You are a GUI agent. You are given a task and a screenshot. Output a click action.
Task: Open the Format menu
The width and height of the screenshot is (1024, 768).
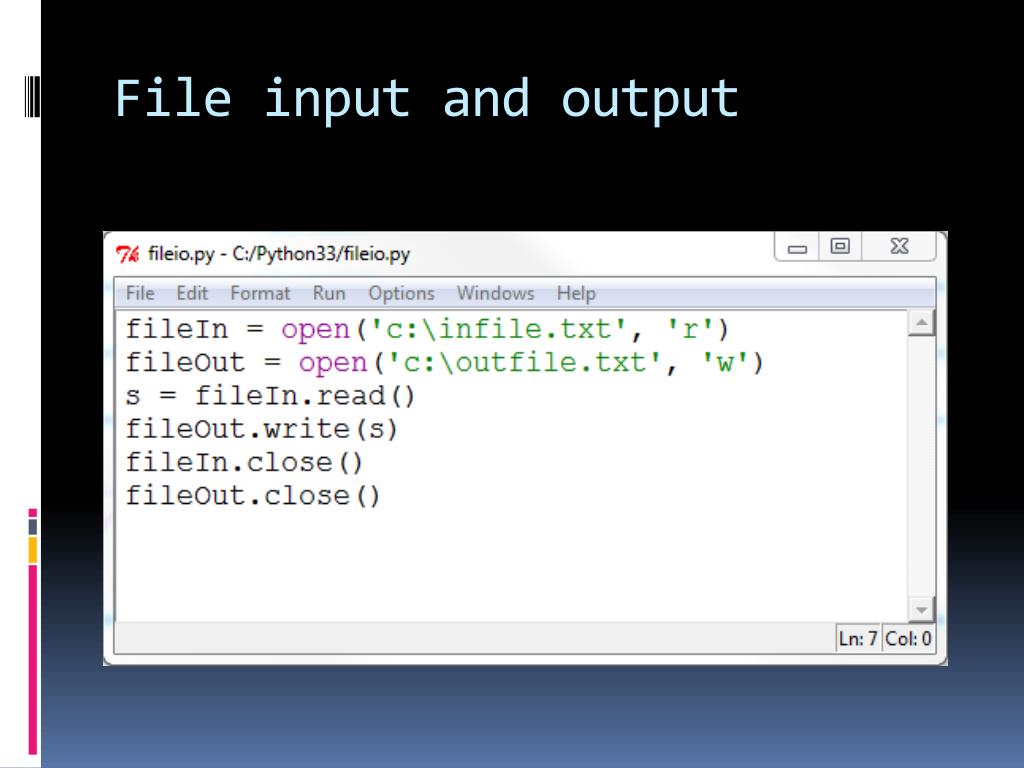coord(260,293)
